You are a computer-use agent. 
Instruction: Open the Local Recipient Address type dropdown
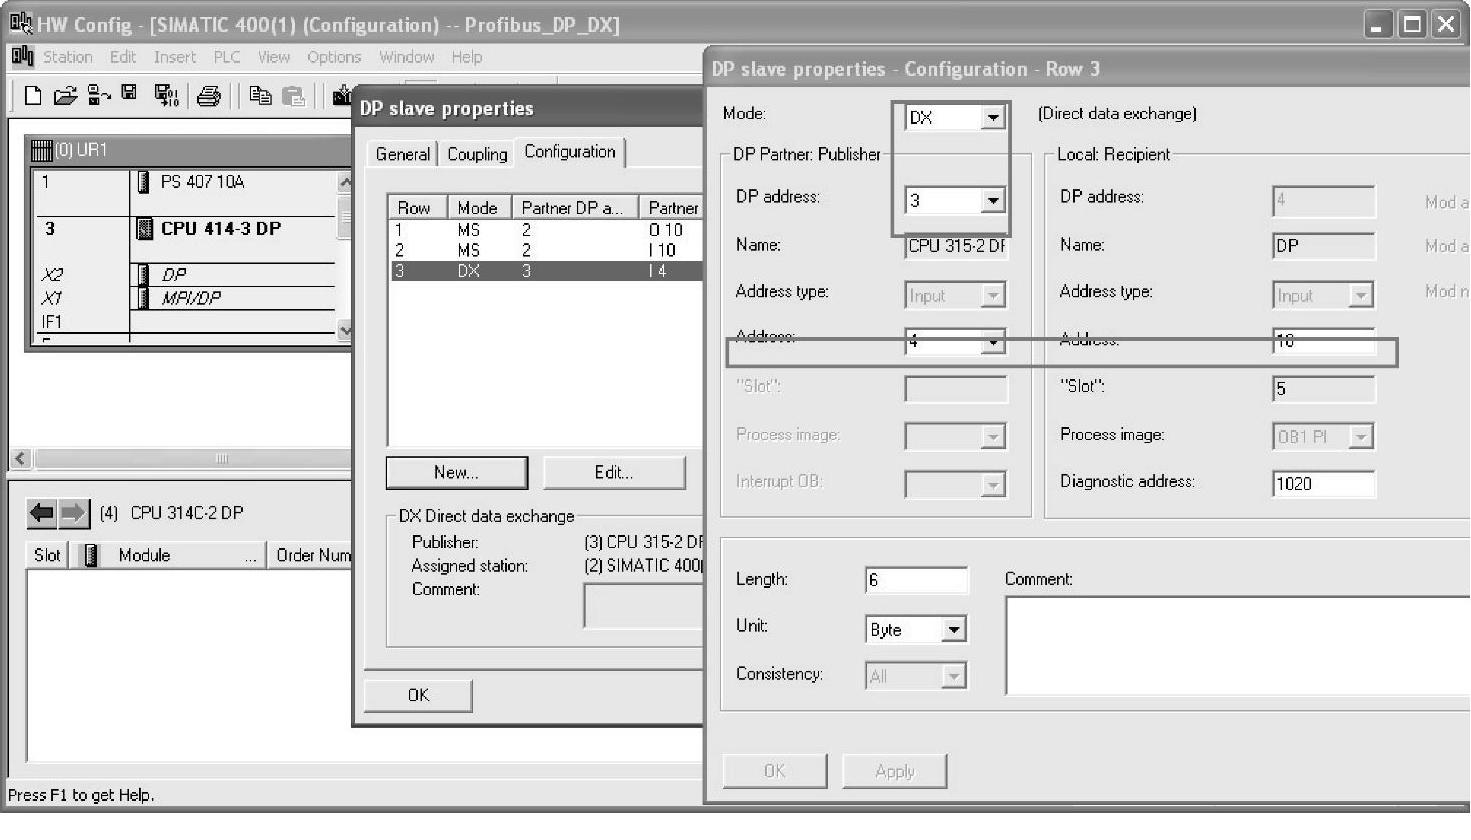[1360, 296]
